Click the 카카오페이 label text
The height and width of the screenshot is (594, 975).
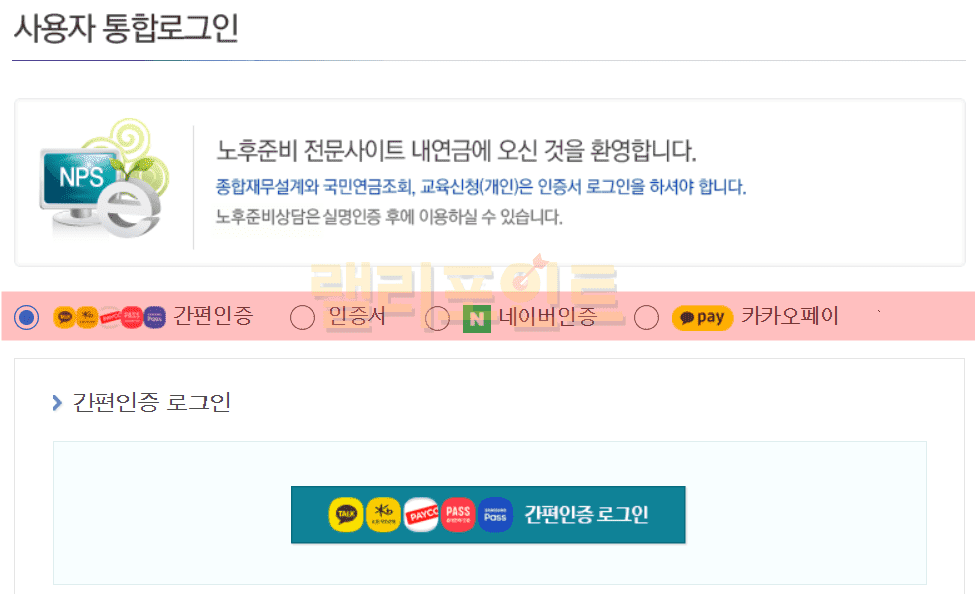(x=790, y=318)
